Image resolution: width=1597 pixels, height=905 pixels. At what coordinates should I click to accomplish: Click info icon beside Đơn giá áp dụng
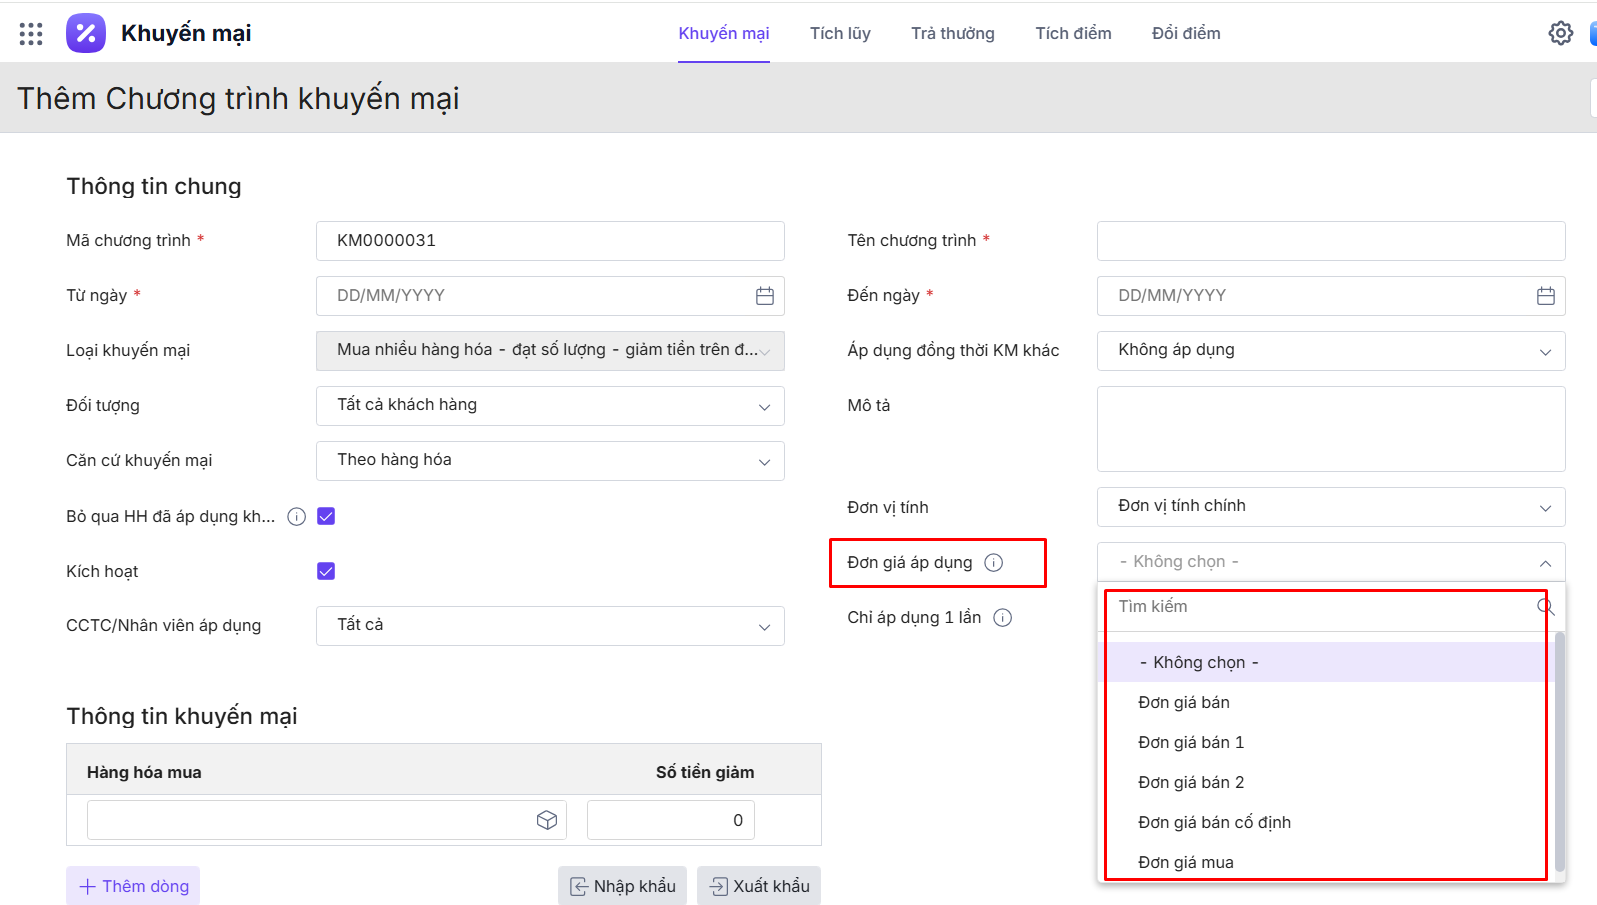tap(994, 562)
